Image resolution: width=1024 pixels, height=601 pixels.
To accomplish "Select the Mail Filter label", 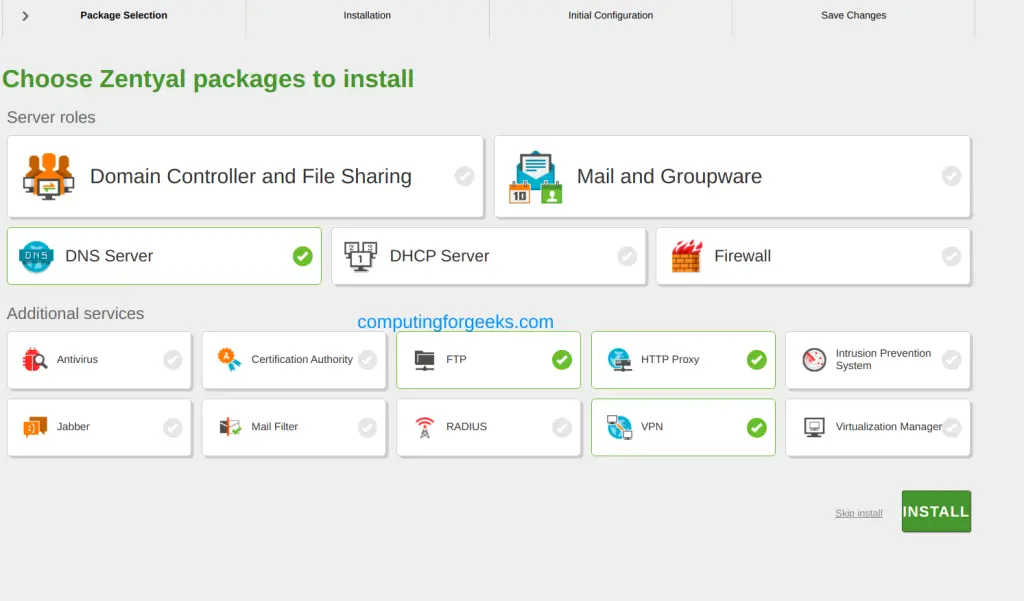I will (275, 427).
